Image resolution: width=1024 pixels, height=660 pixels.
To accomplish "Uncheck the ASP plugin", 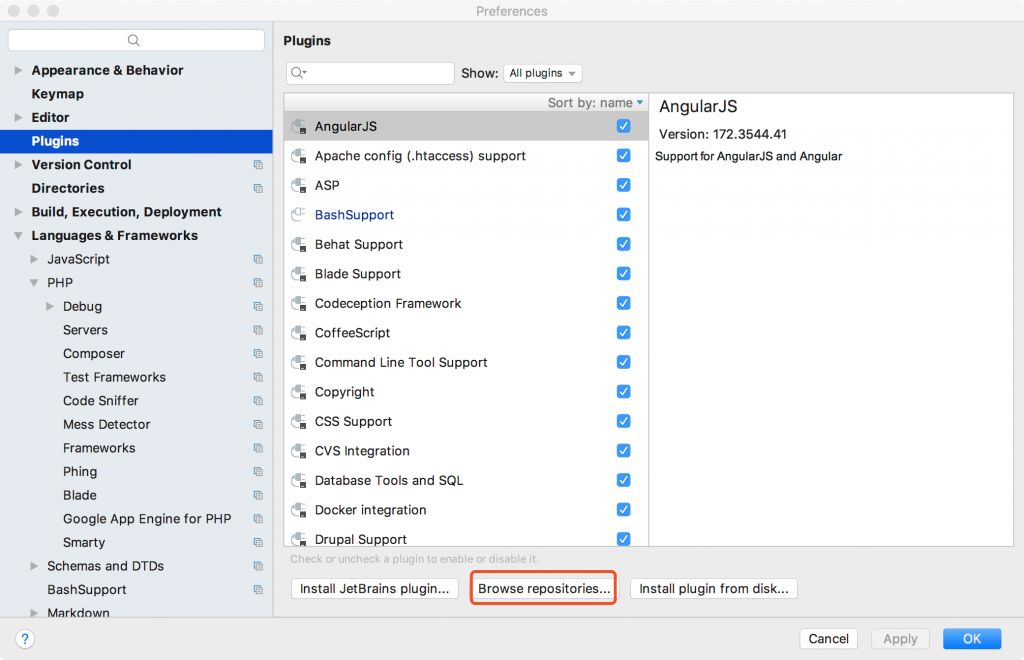I will pos(624,185).
